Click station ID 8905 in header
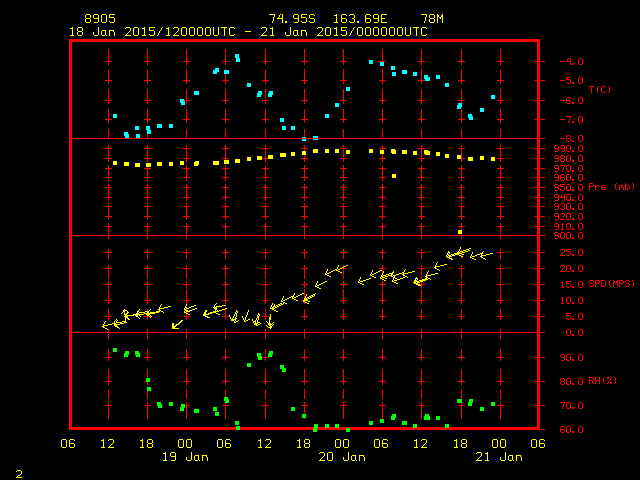 pos(100,19)
